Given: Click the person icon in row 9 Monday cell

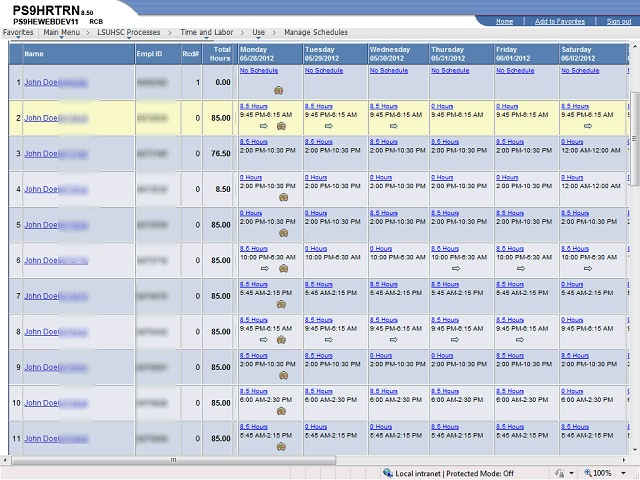Looking at the screenshot, I should click(283, 376).
